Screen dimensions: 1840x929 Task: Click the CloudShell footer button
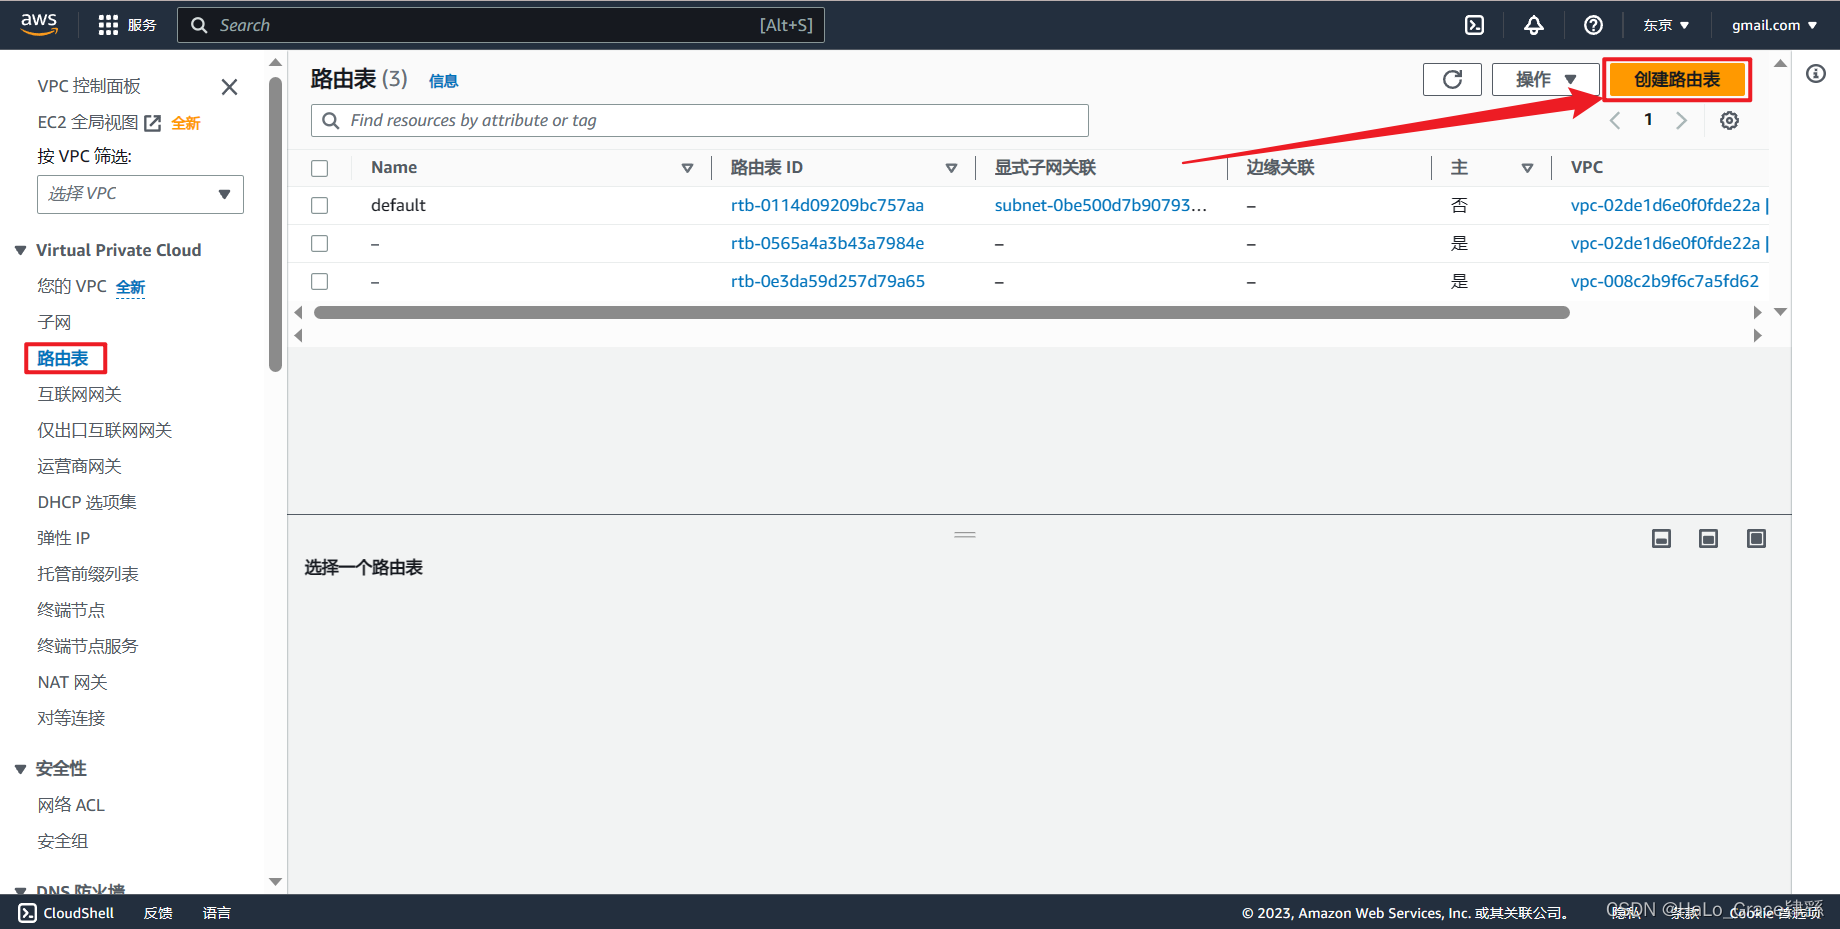tap(66, 913)
